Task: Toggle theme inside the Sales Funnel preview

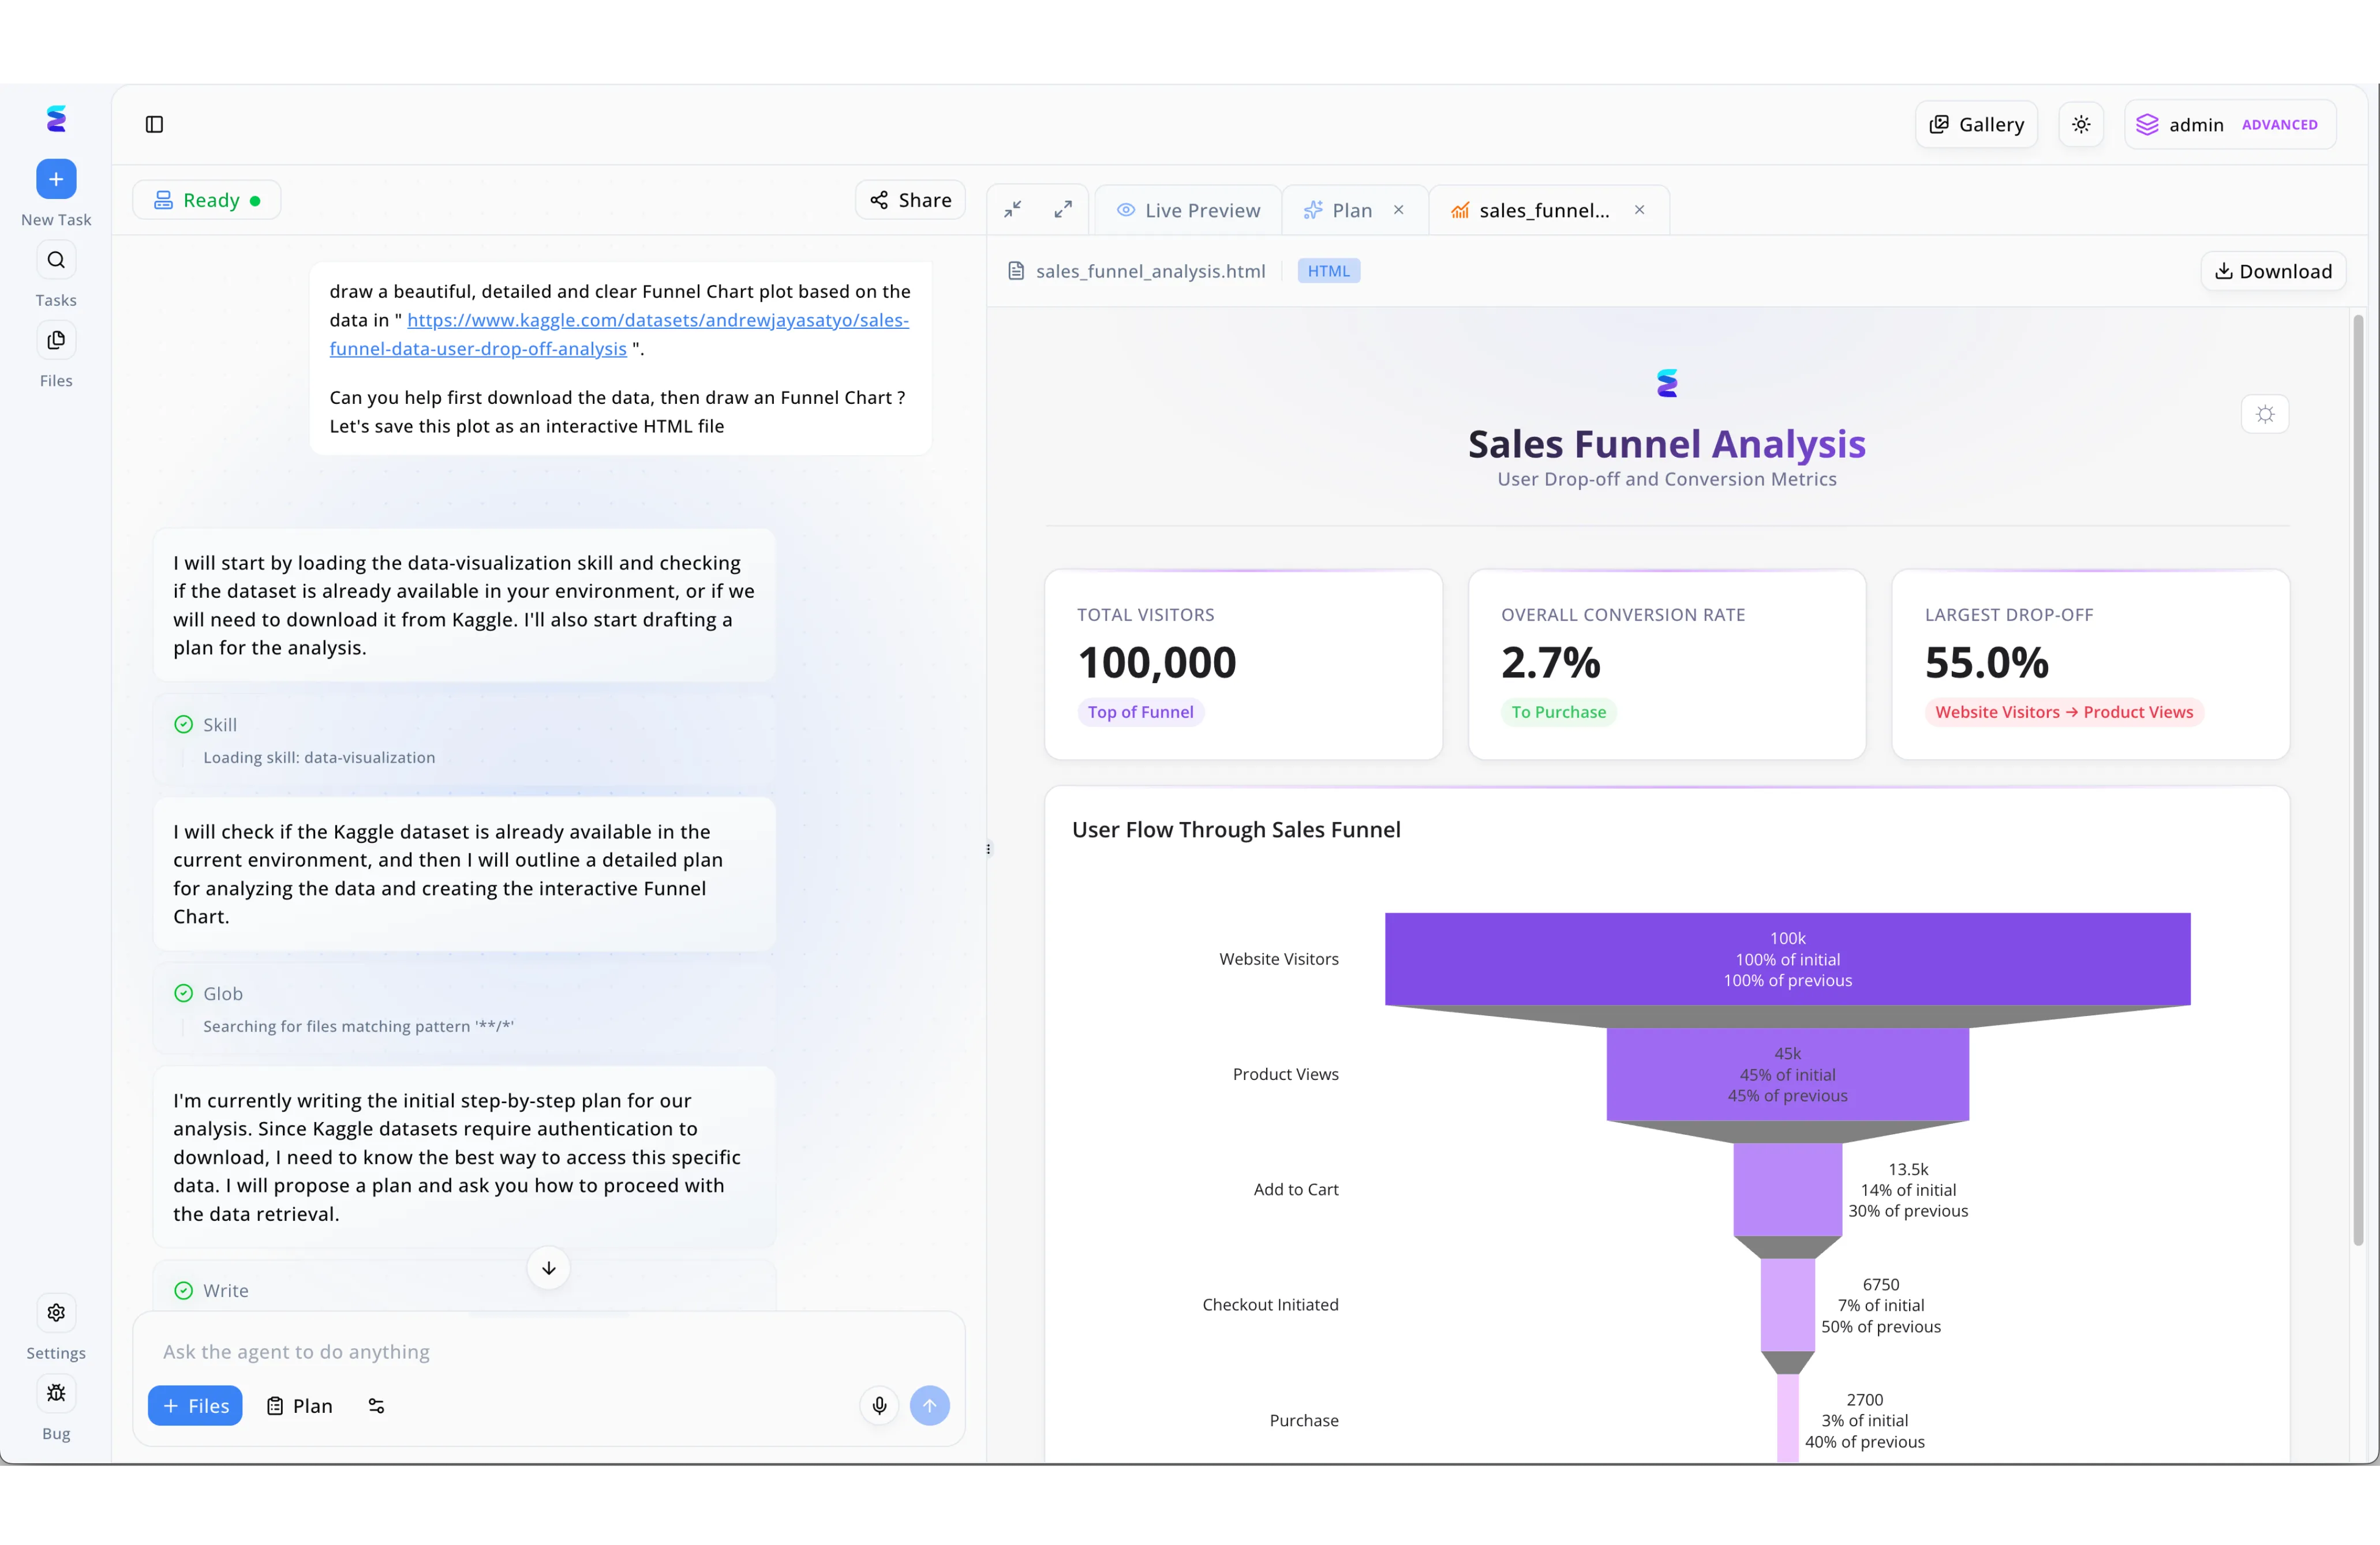Action: 2265,414
